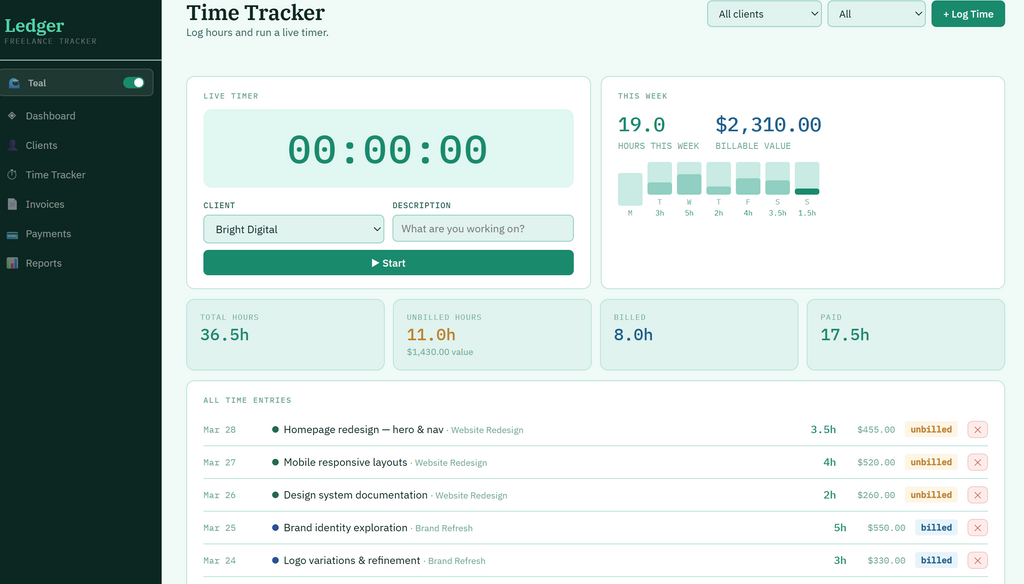Click the 'Mar 24' date
This screenshot has width=1024, height=584.
(219, 560)
